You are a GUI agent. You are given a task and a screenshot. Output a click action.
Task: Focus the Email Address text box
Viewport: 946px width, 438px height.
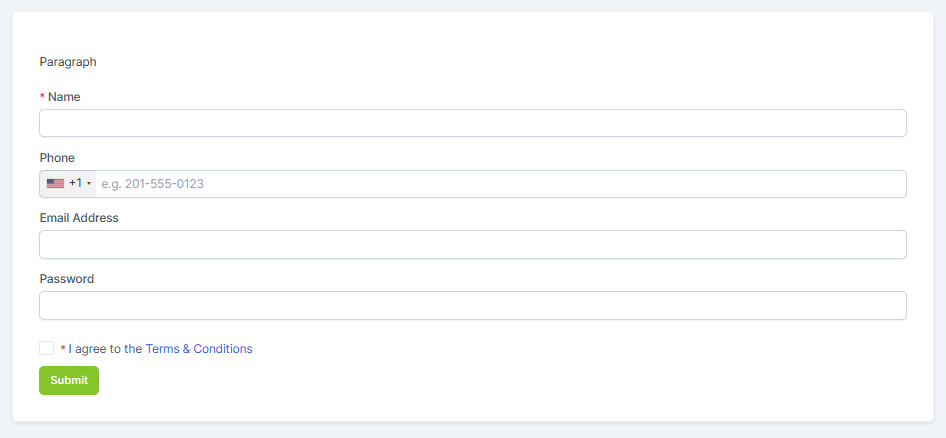pyautogui.click(x=472, y=245)
